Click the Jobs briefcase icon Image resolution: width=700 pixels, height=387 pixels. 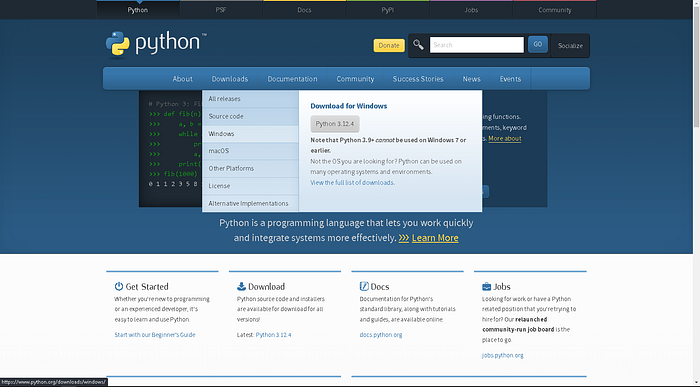pos(487,287)
